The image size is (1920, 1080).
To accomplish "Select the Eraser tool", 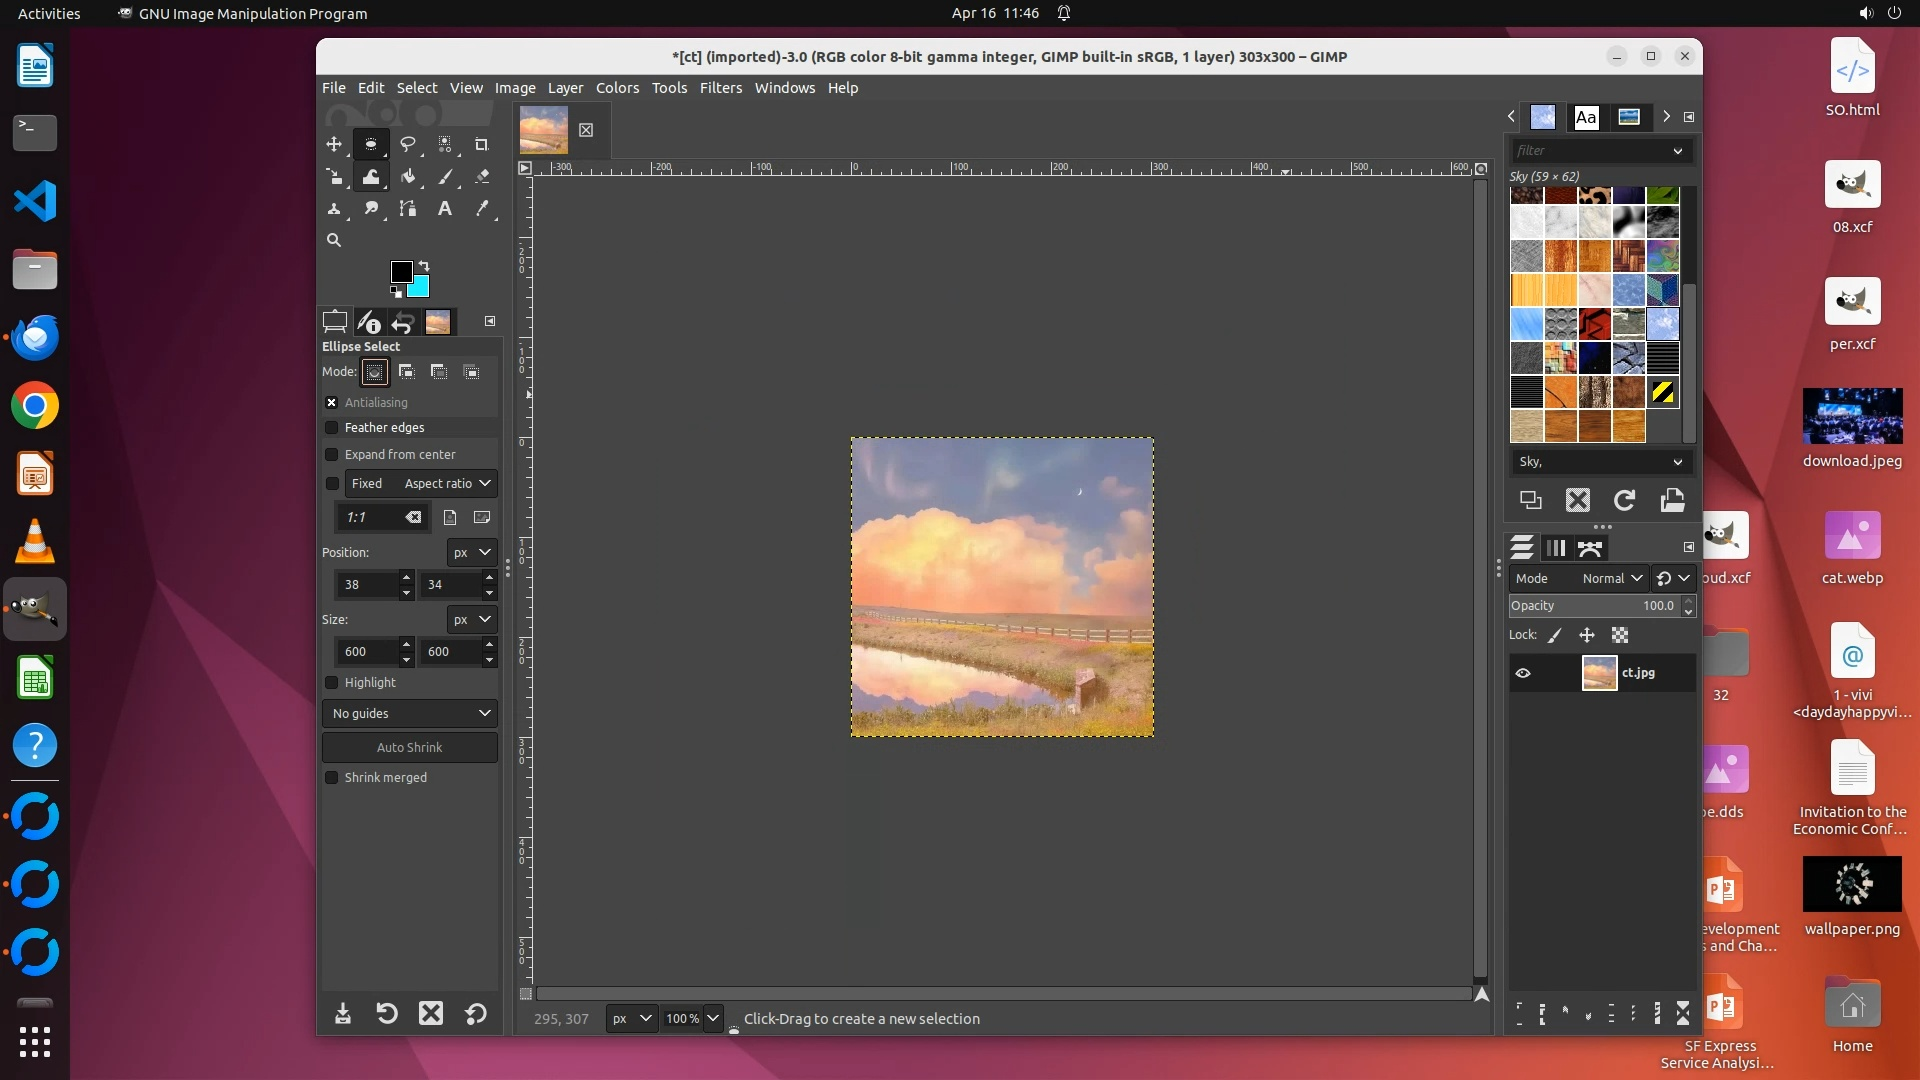I will tap(481, 177).
